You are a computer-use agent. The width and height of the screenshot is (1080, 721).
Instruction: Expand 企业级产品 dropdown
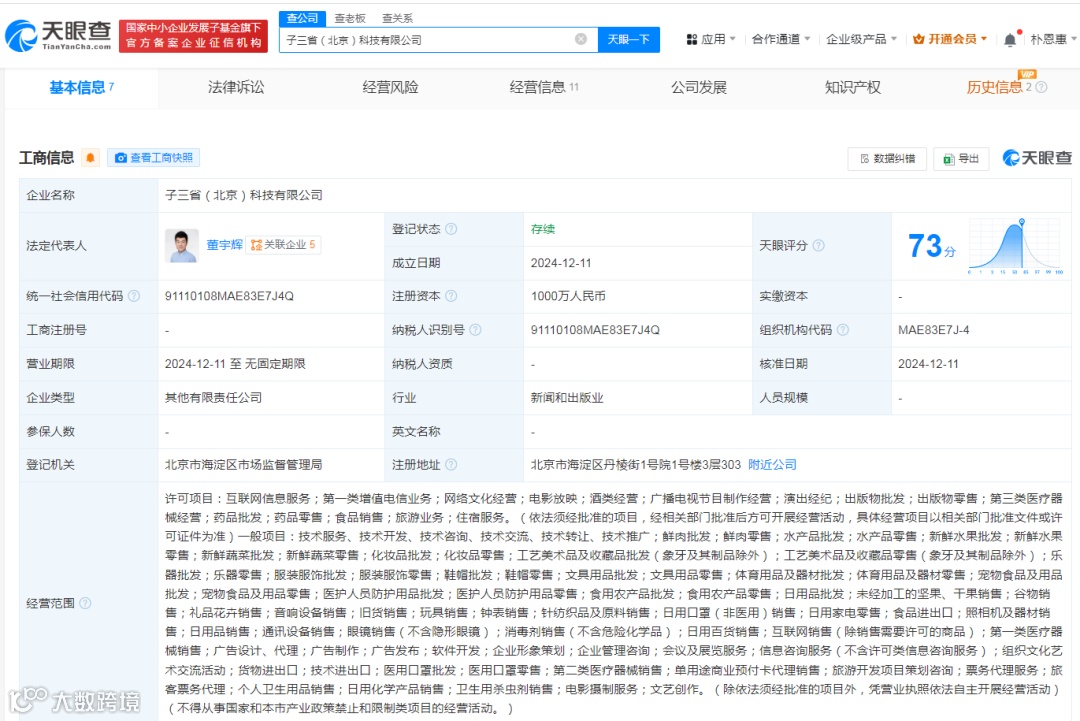coord(861,39)
